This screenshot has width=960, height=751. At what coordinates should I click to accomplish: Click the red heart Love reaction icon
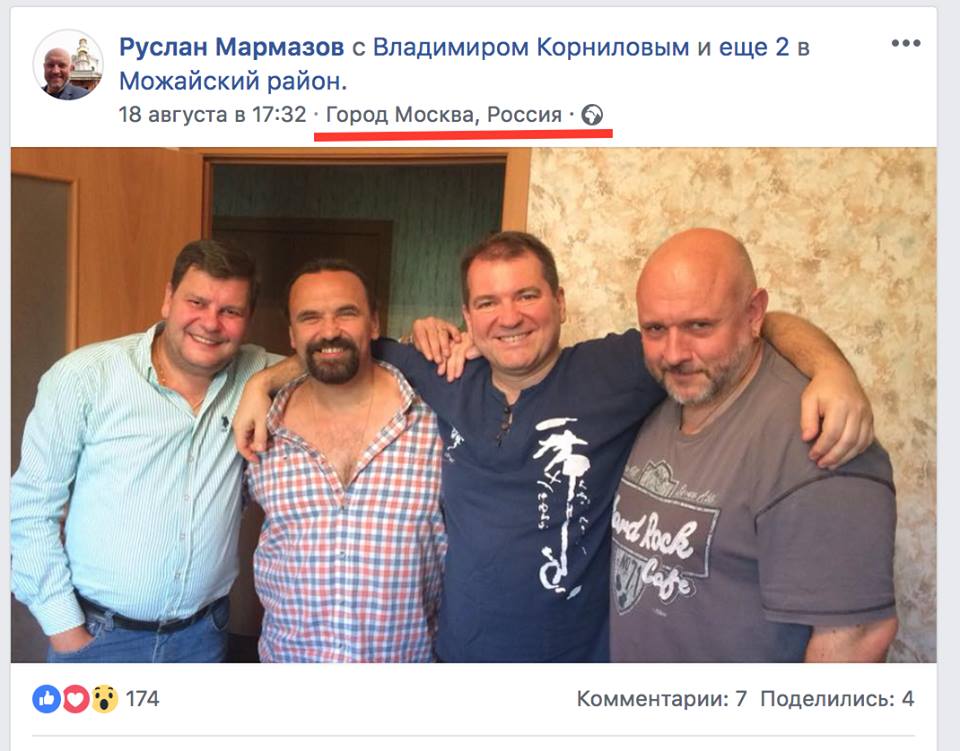[76, 698]
